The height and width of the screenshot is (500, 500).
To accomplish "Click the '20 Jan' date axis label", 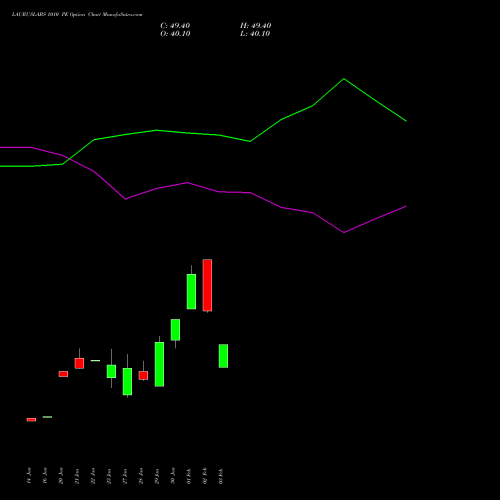I will [x=61, y=476].
